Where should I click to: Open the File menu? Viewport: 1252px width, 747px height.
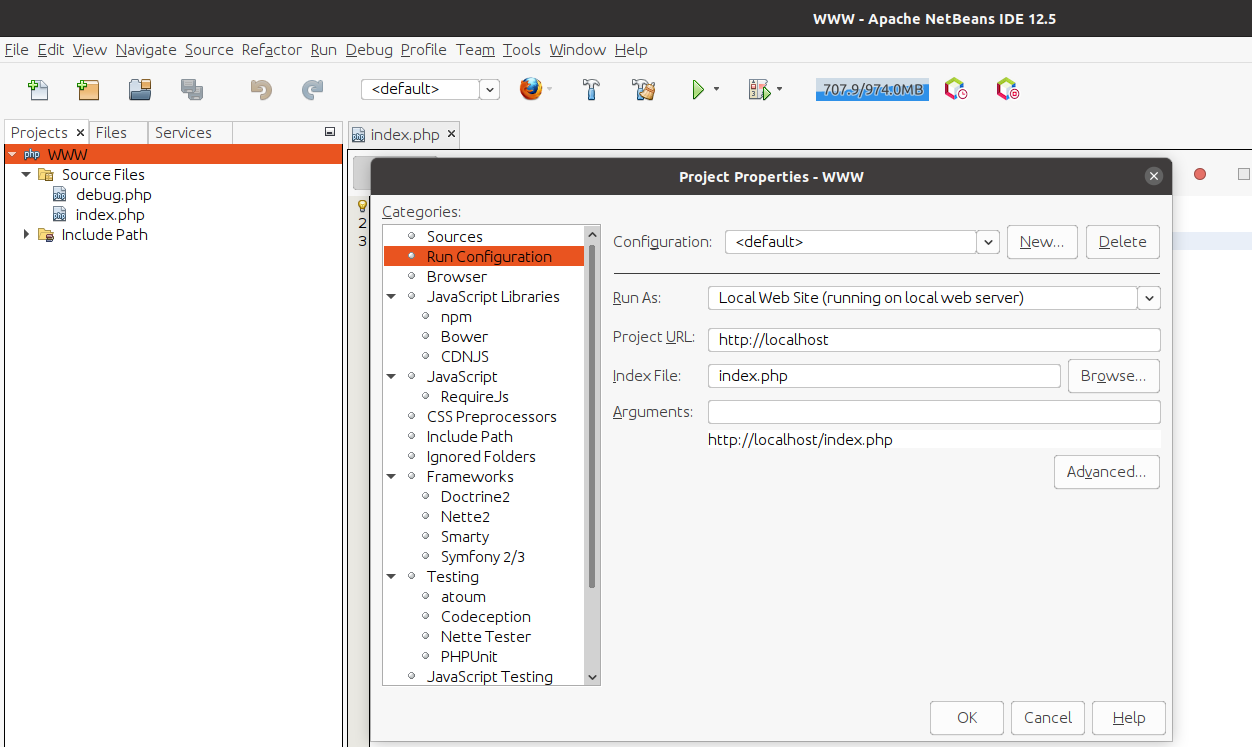(x=17, y=50)
